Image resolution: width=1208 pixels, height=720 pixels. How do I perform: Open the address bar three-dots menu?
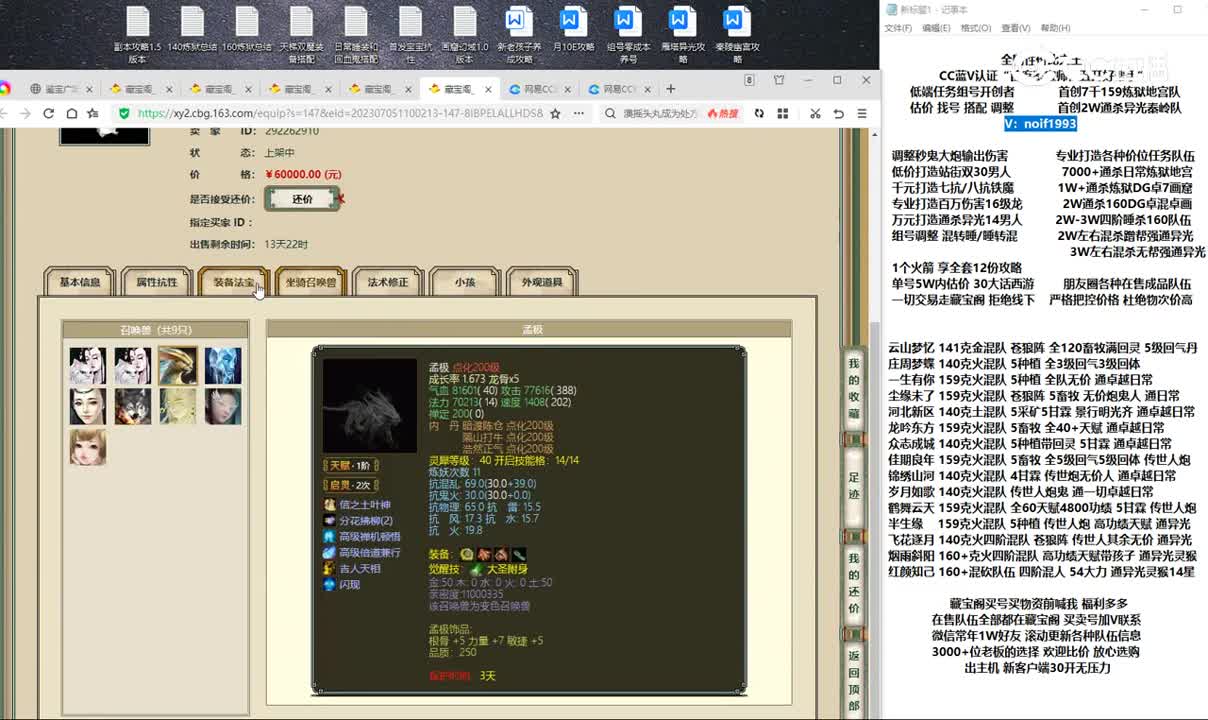click(580, 113)
